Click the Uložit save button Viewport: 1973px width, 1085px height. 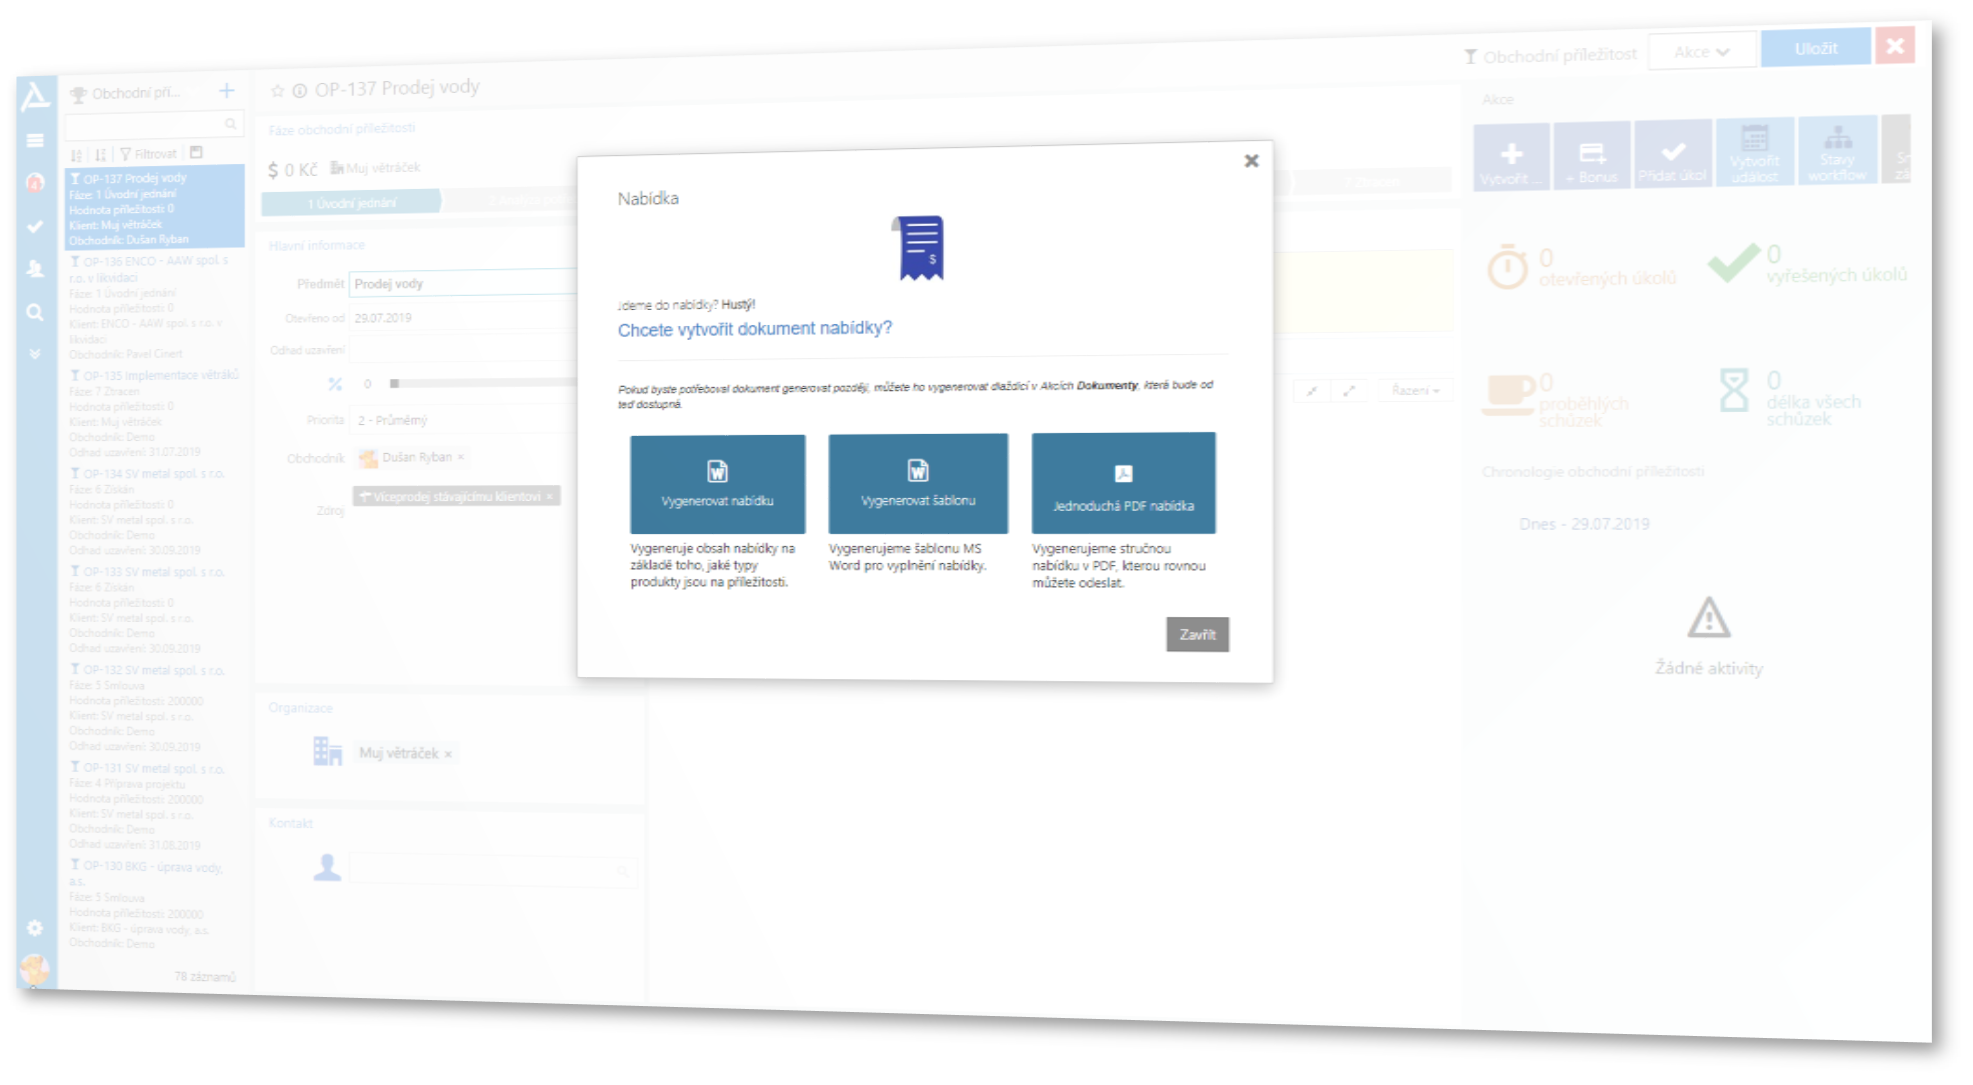pyautogui.click(x=1815, y=48)
